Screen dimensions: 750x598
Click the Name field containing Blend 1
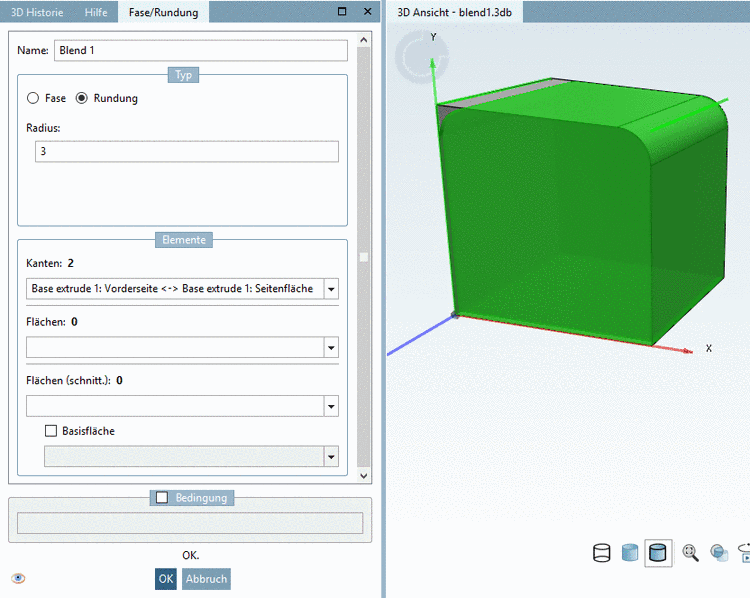click(201, 50)
